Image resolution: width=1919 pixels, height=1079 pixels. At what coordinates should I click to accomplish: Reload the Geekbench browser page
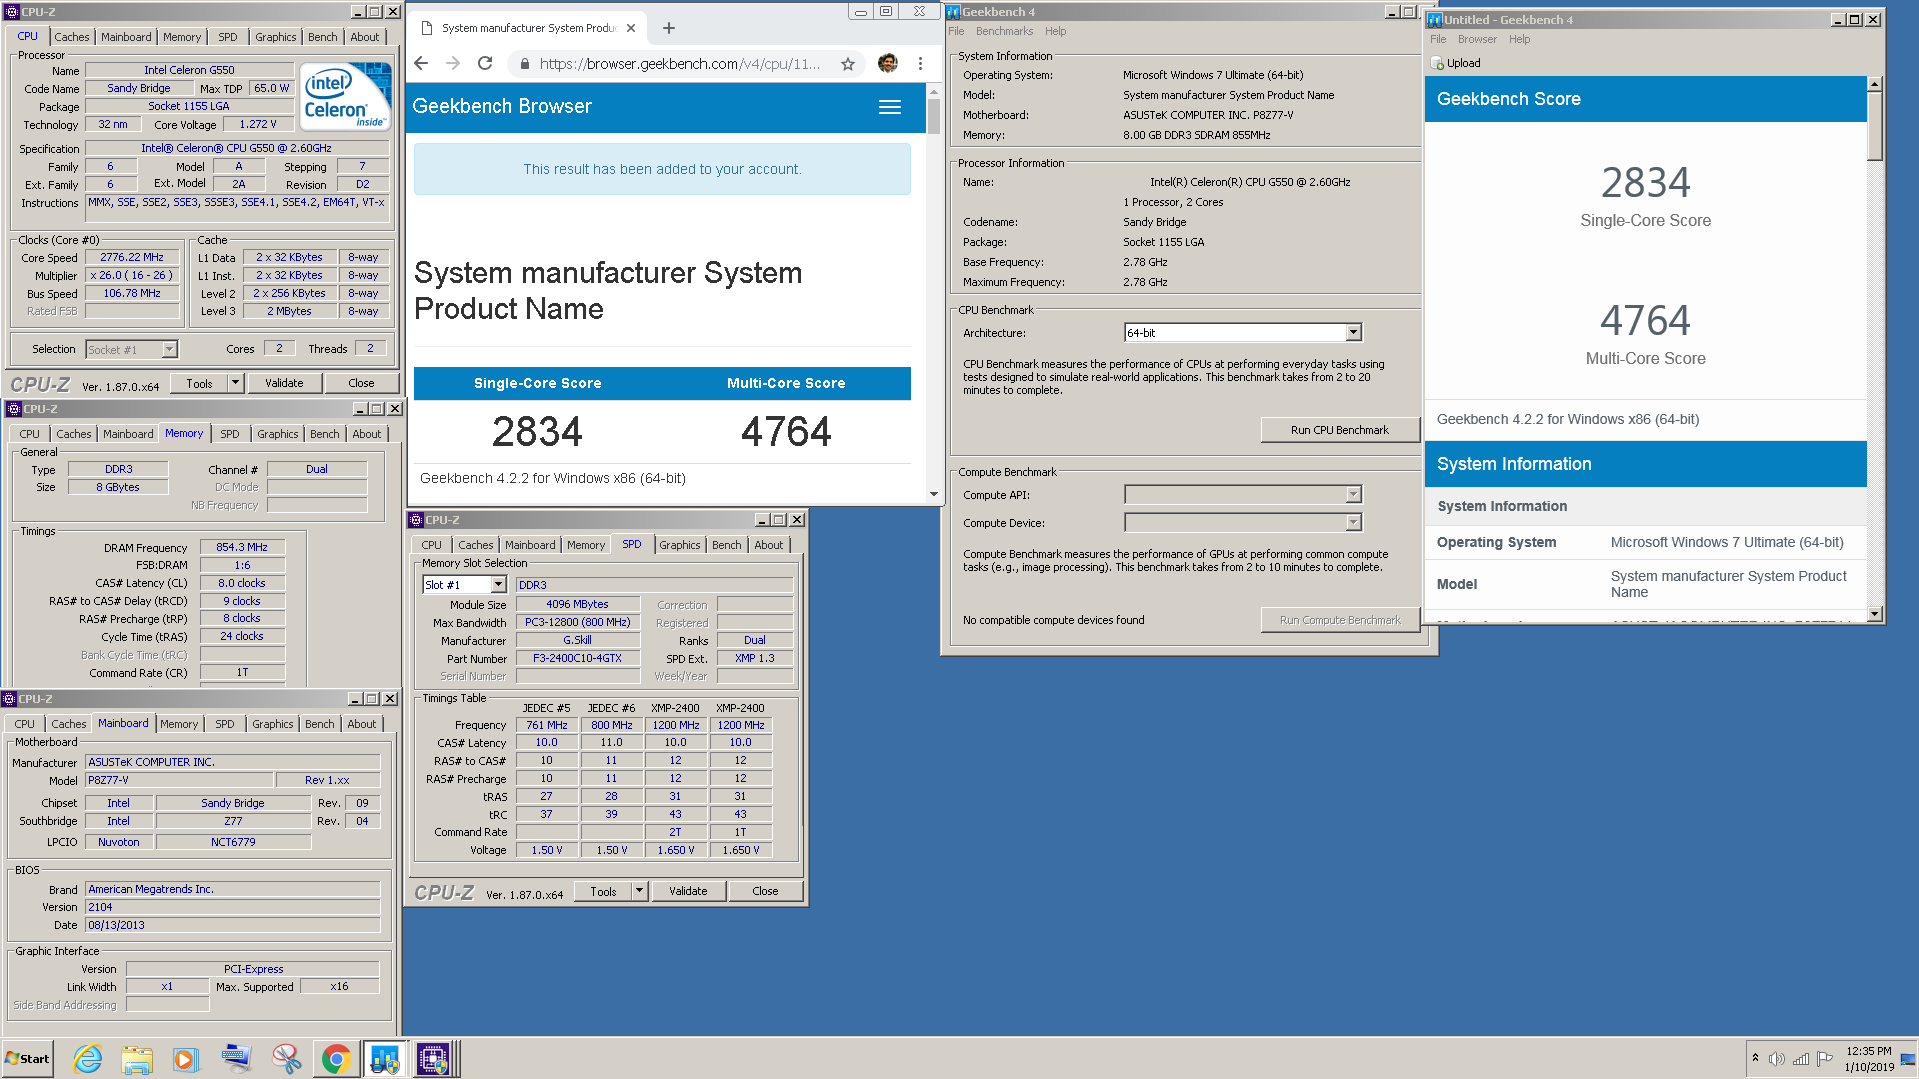[485, 63]
